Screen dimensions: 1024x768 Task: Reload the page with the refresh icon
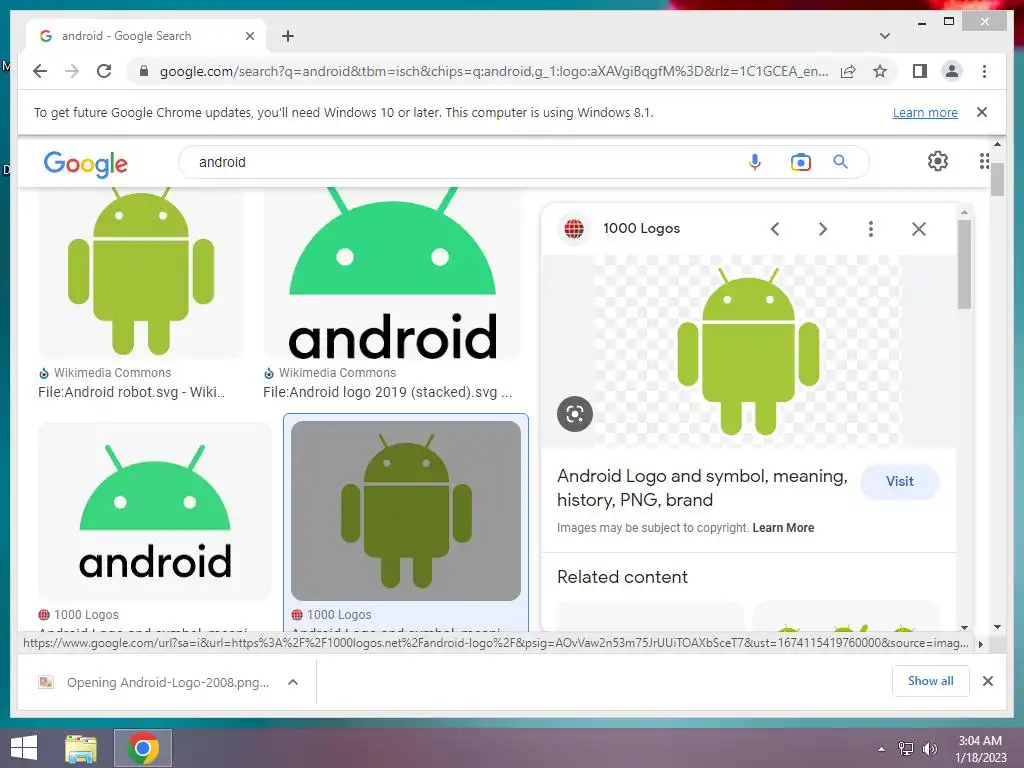point(104,71)
